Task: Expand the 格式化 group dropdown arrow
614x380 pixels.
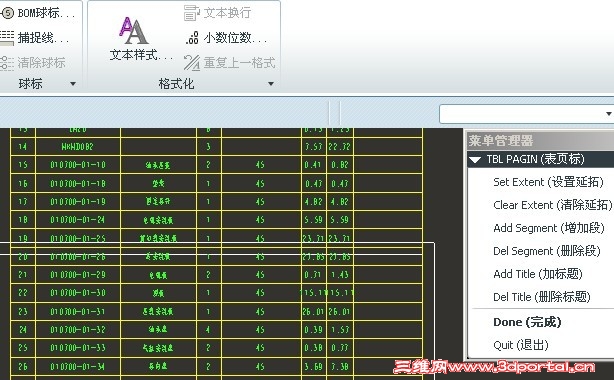Action: click(x=271, y=83)
